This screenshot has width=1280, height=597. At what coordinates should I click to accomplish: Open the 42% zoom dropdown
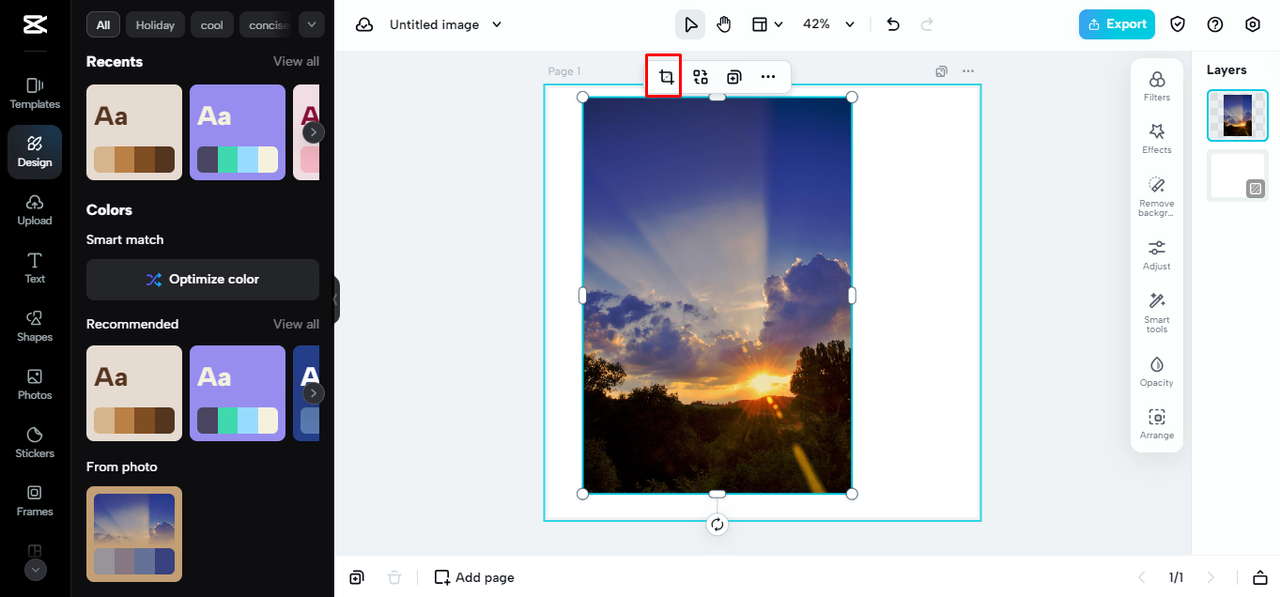(x=829, y=25)
